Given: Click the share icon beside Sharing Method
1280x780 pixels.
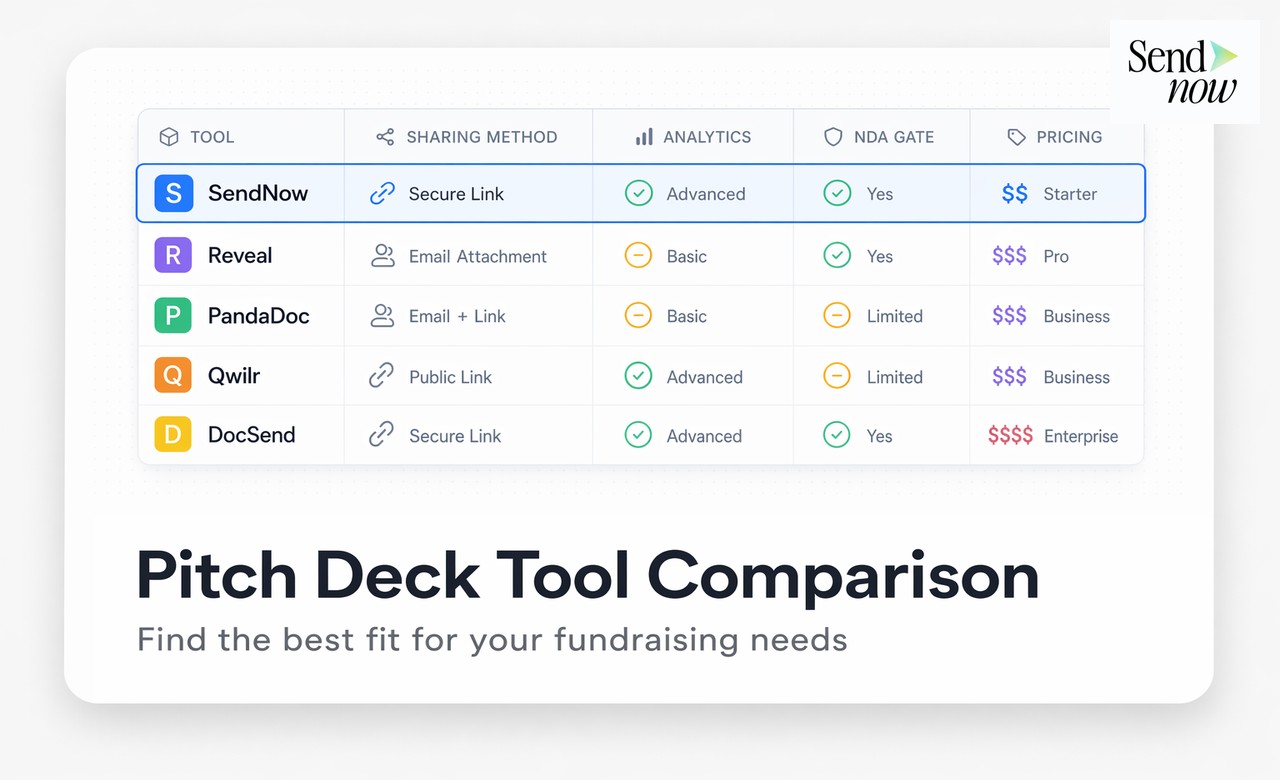Looking at the screenshot, I should click(x=383, y=136).
